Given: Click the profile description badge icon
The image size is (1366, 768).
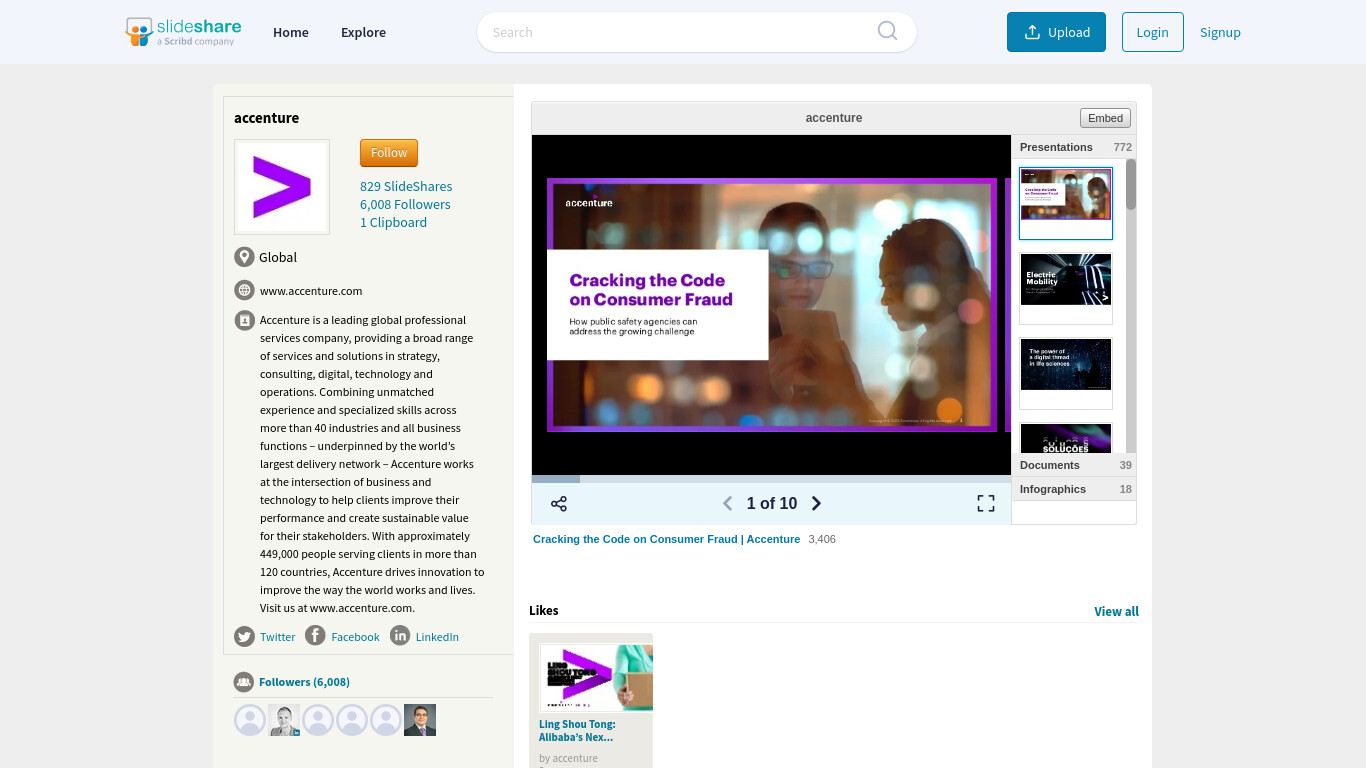Looking at the screenshot, I should pyautogui.click(x=244, y=320).
